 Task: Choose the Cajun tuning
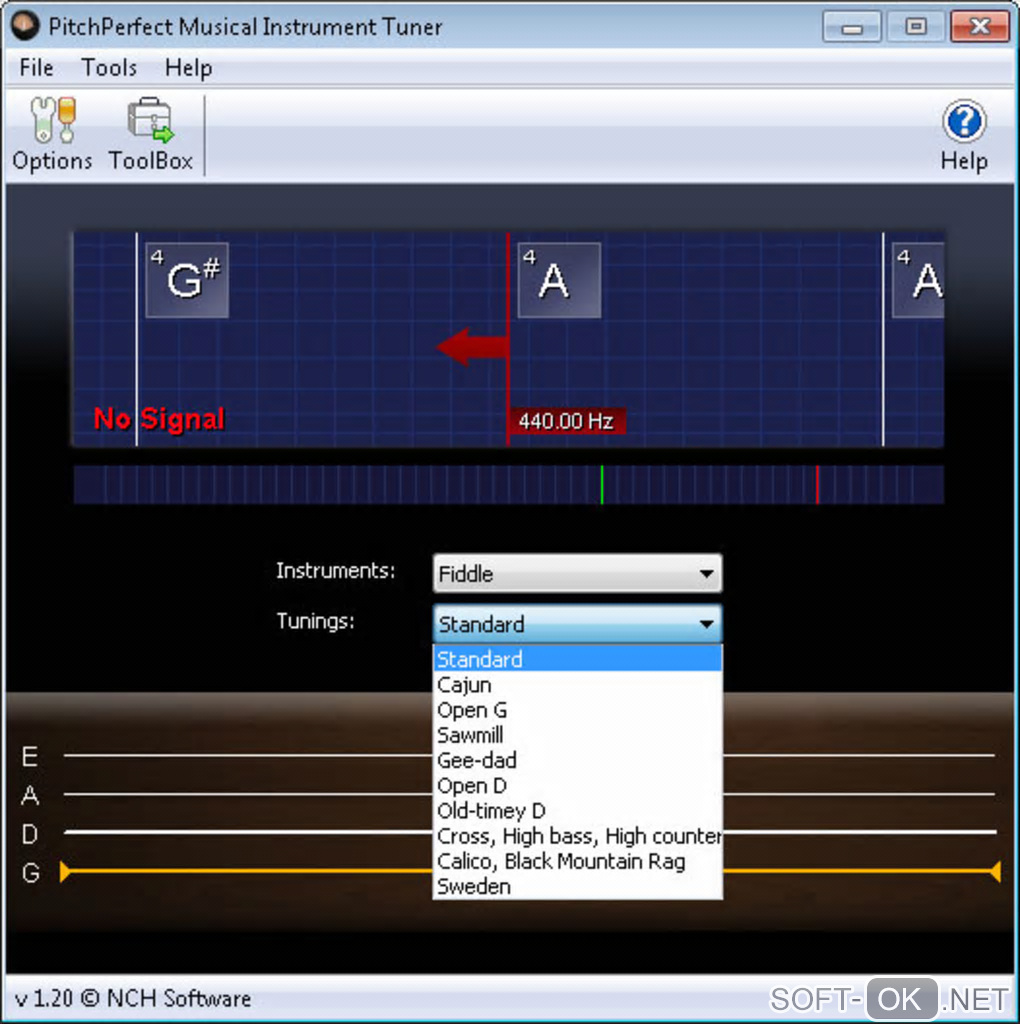click(x=578, y=684)
